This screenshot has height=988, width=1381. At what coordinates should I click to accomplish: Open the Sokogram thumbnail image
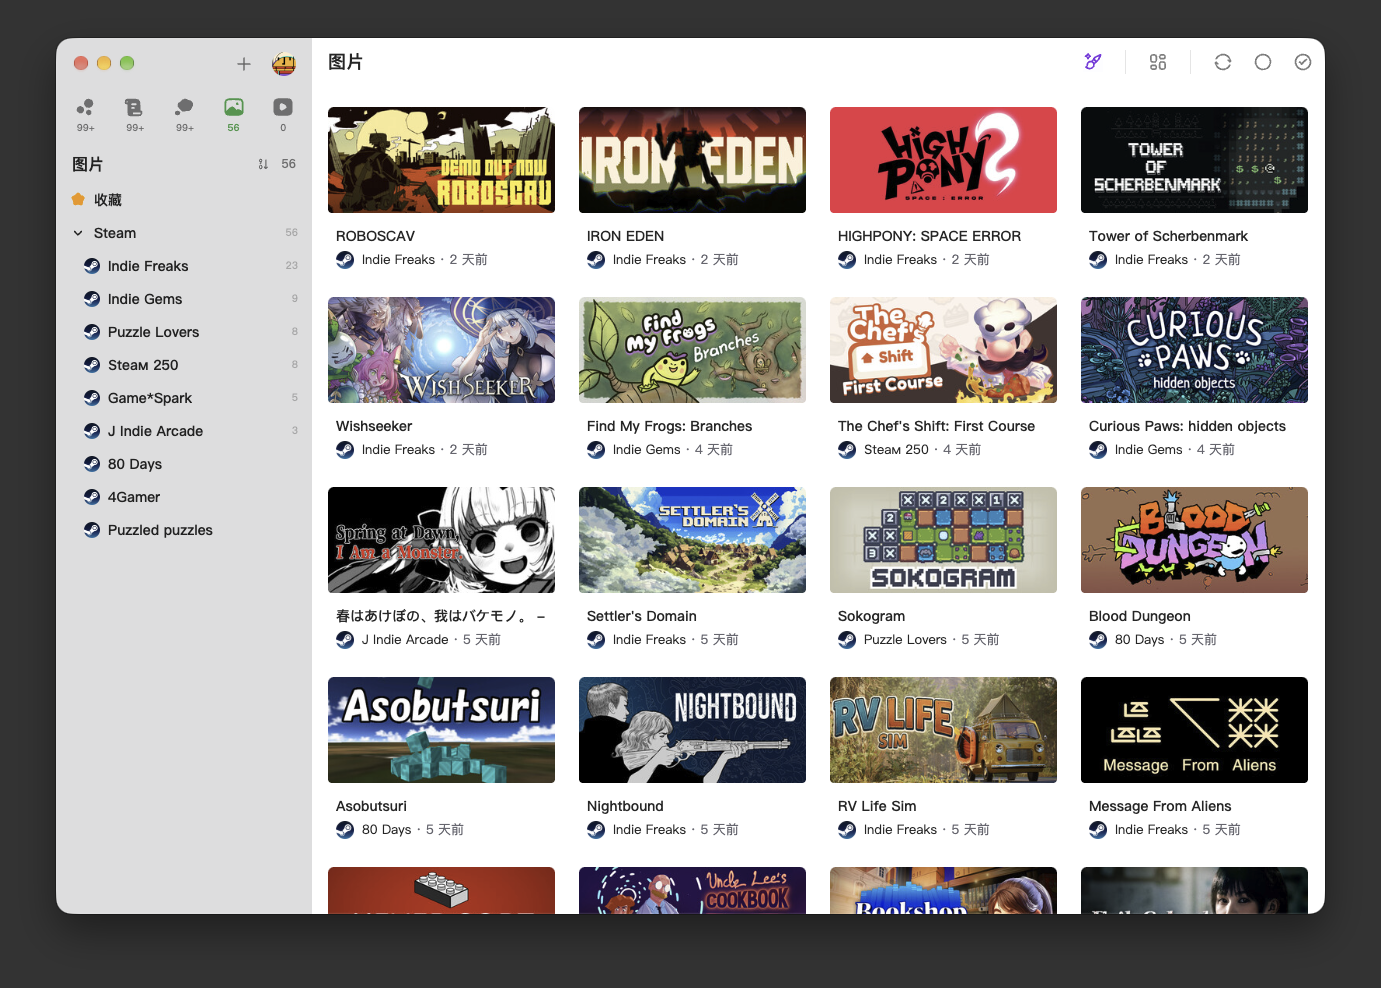tap(943, 540)
